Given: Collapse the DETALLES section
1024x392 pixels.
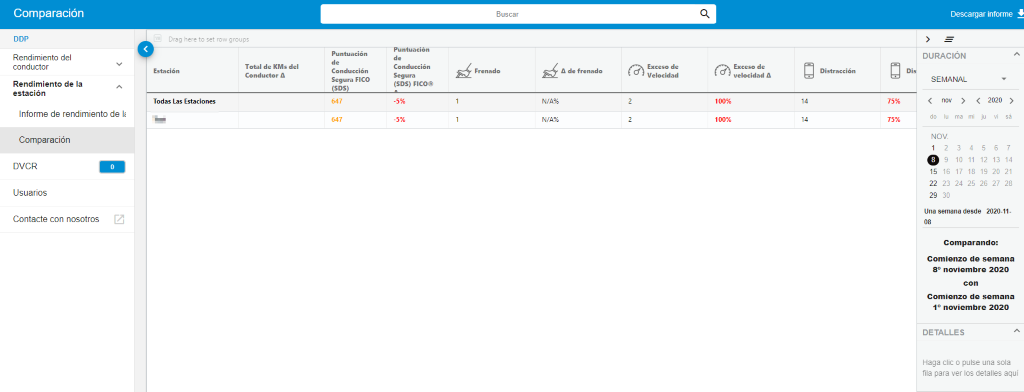Looking at the screenshot, I should coord(1016,332).
